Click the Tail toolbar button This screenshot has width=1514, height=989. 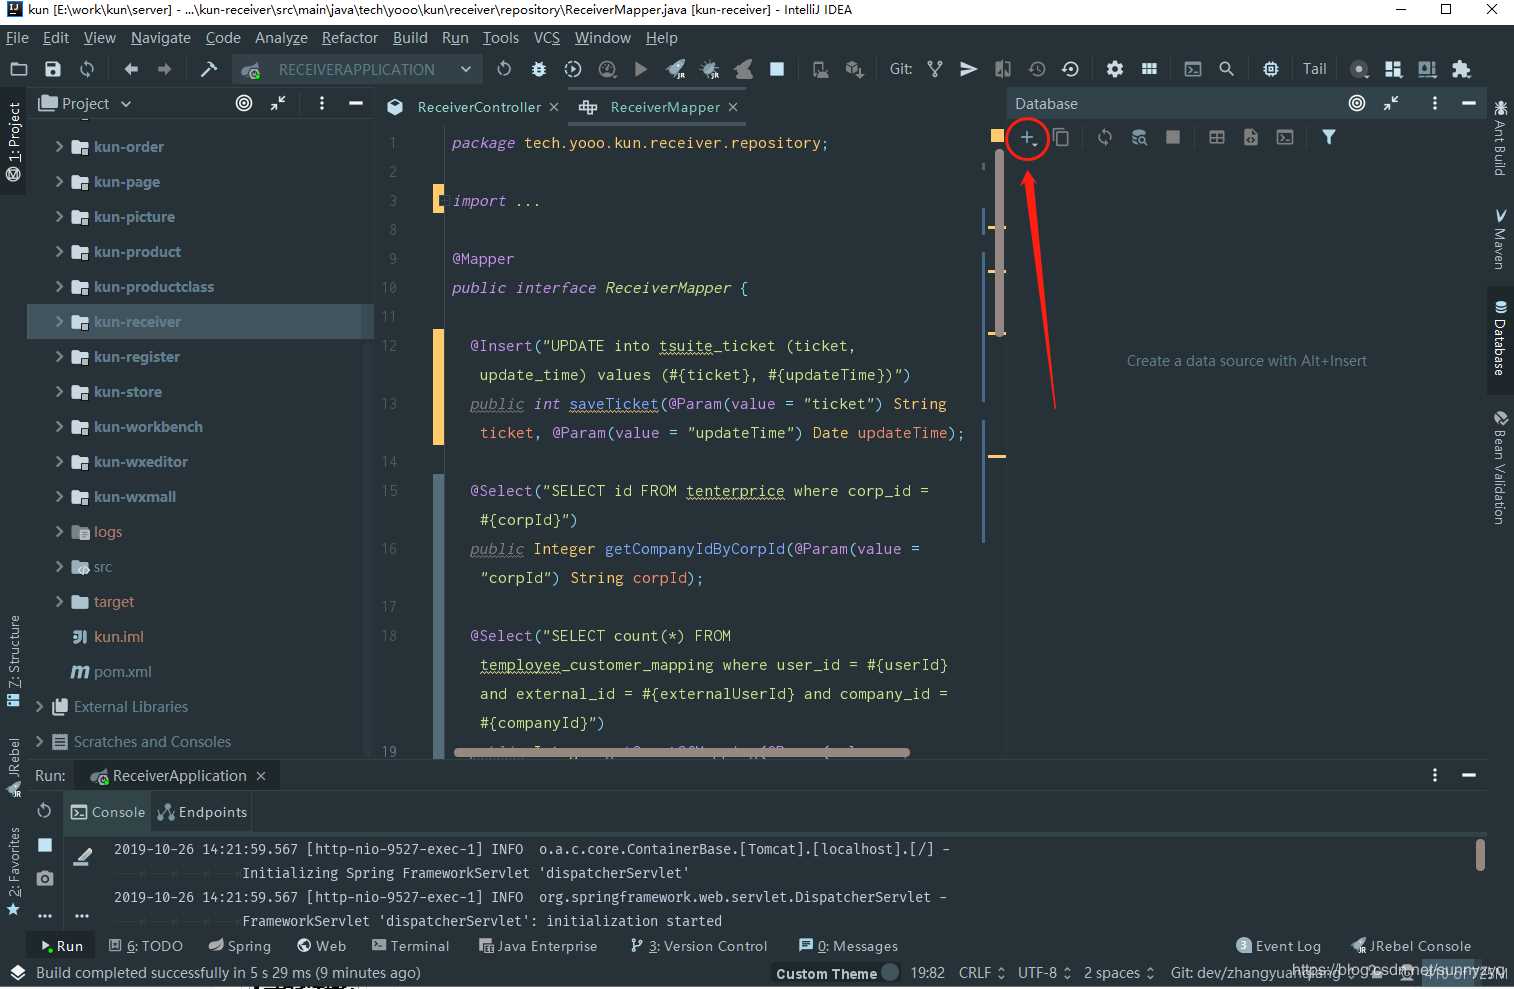coord(1314,69)
